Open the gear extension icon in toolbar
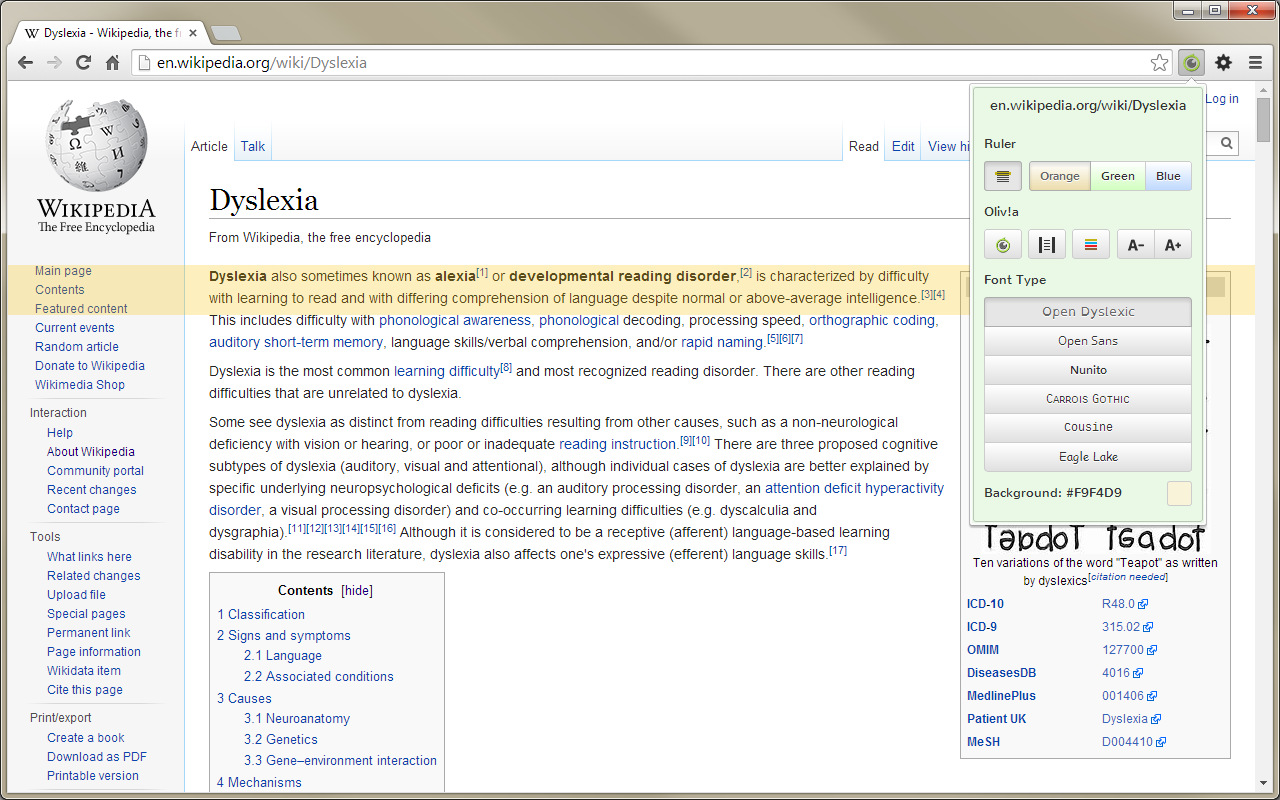The image size is (1280, 800). (x=1223, y=63)
